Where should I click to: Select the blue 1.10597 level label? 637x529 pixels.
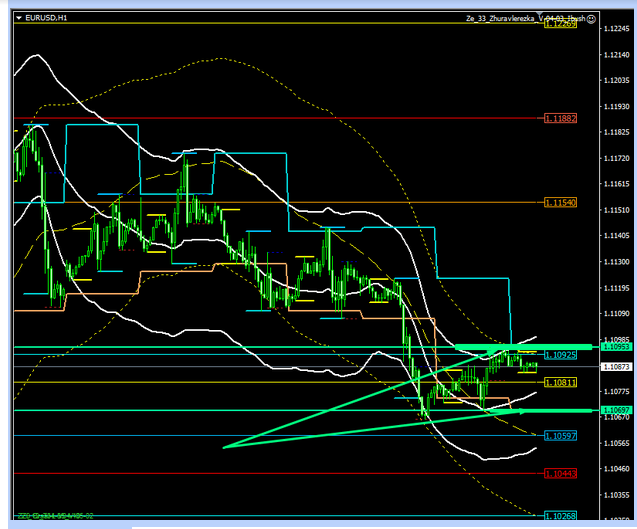coord(561,435)
